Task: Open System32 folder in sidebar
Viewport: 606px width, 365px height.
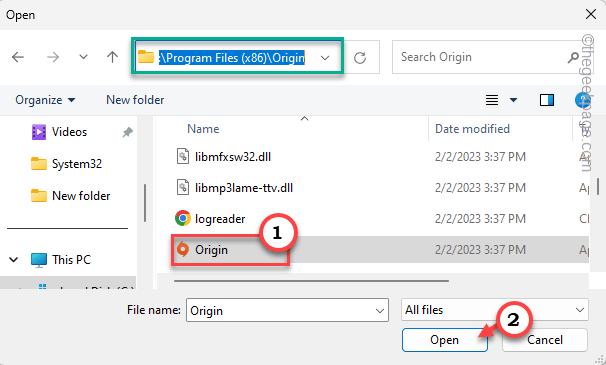Action: click(77, 164)
